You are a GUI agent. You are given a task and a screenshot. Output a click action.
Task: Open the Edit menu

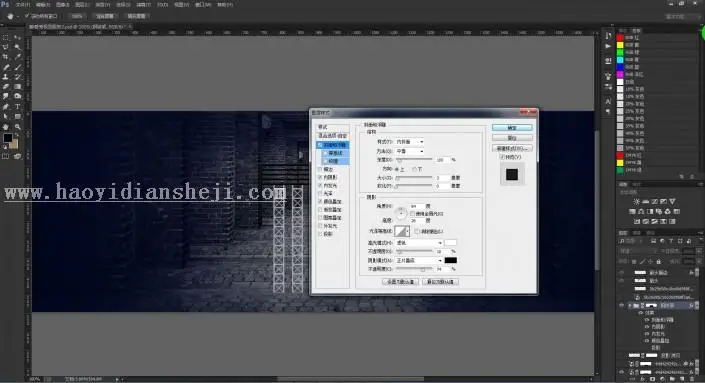click(x=43, y=4)
